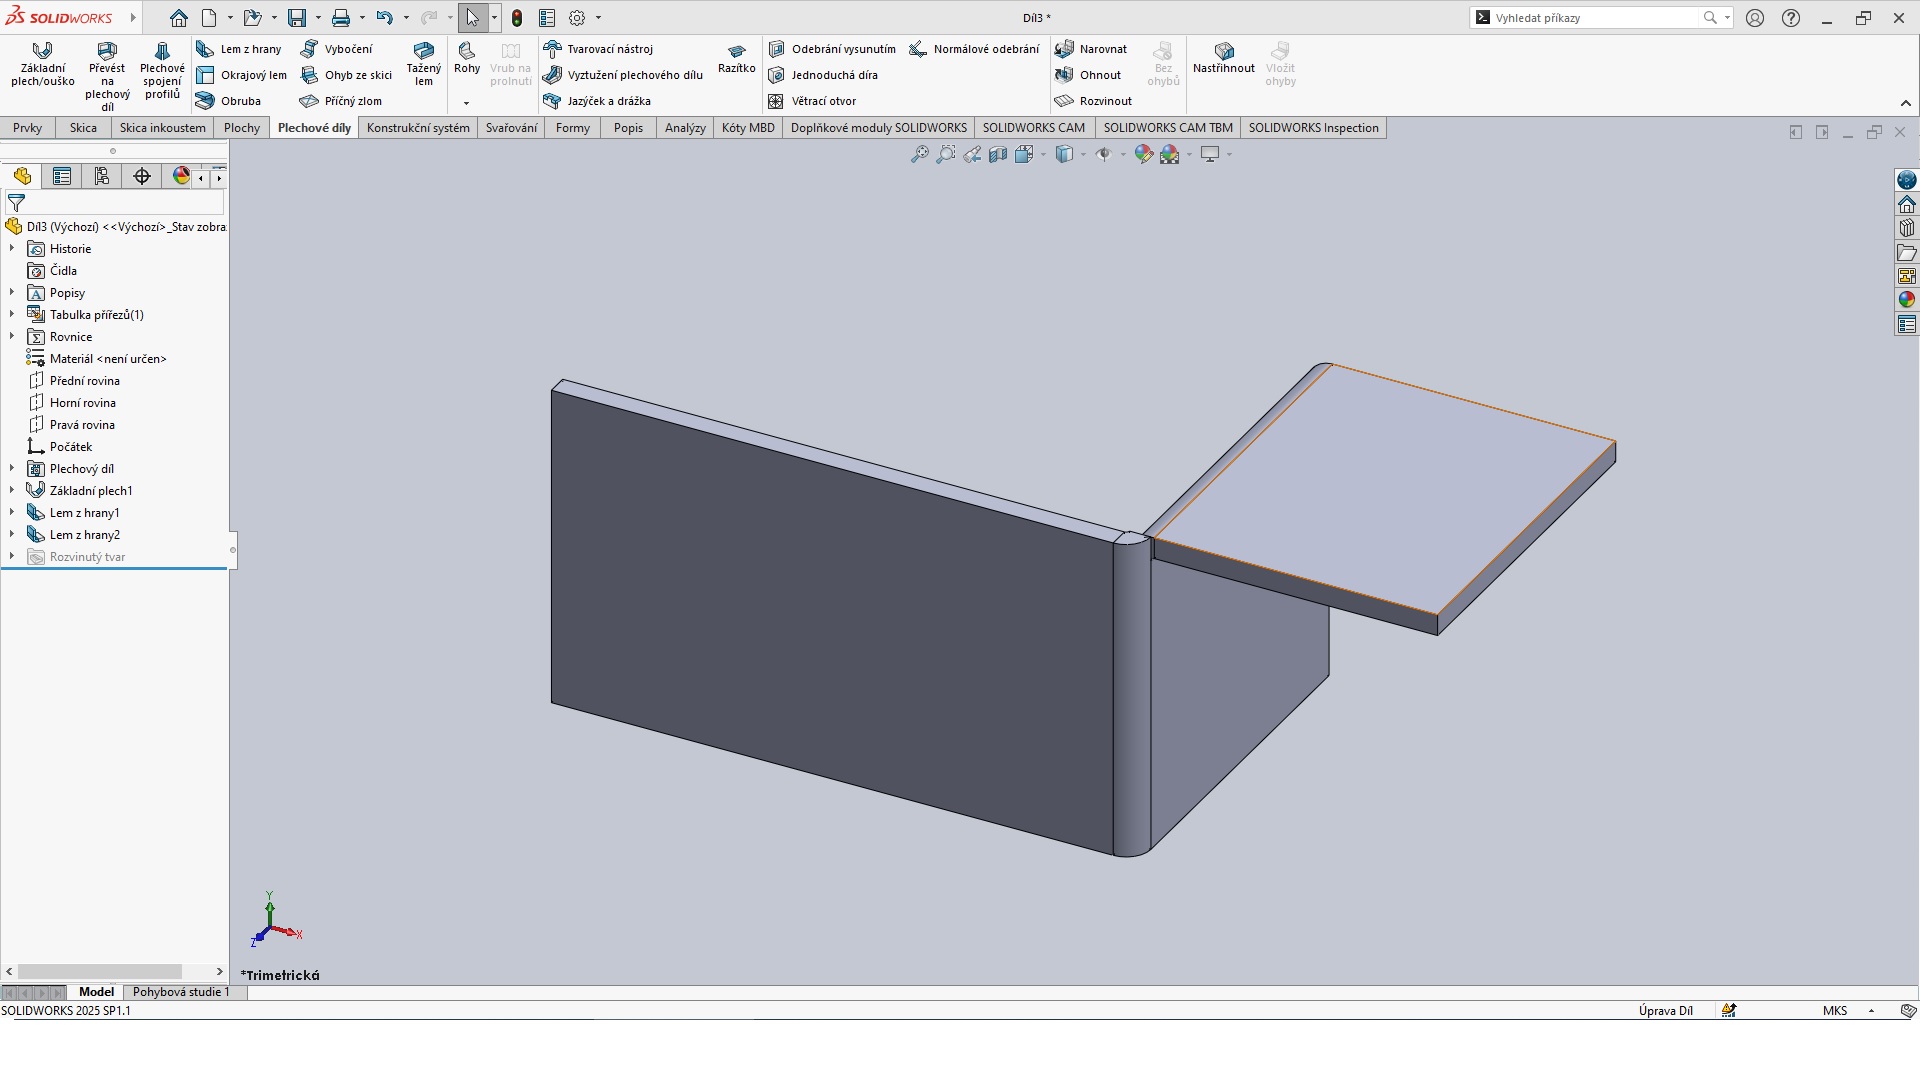Expand the Plechový díl node
This screenshot has height=1080, width=1920.
[12, 469]
